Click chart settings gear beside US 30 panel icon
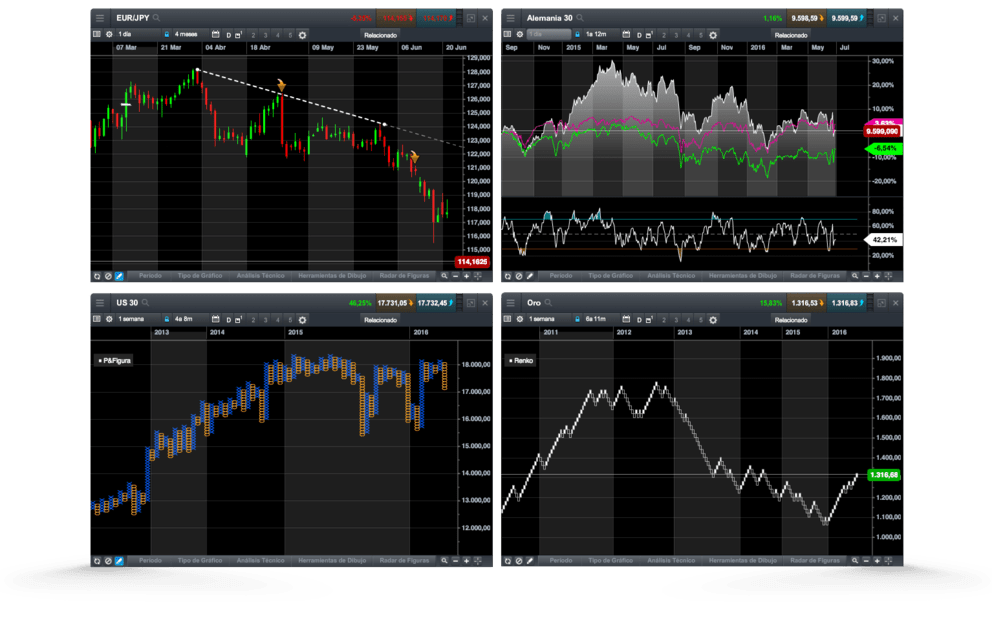The image size is (992, 629). click(109, 320)
